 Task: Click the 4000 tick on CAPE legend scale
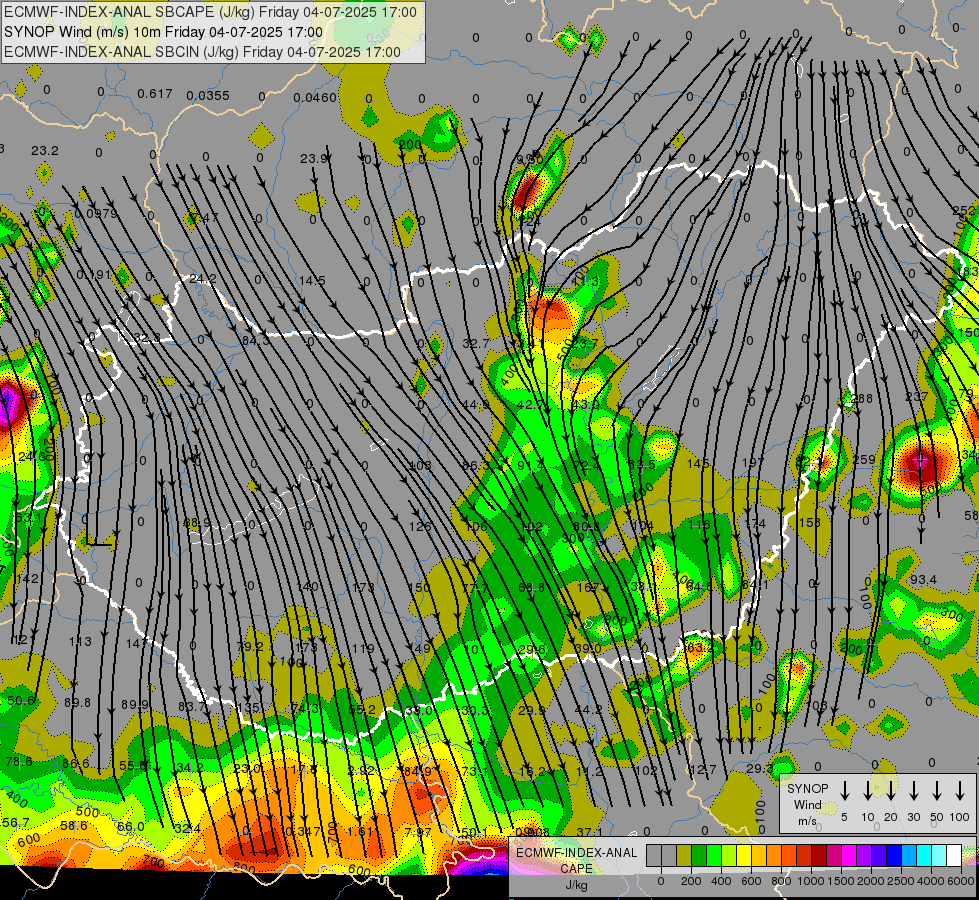click(931, 881)
